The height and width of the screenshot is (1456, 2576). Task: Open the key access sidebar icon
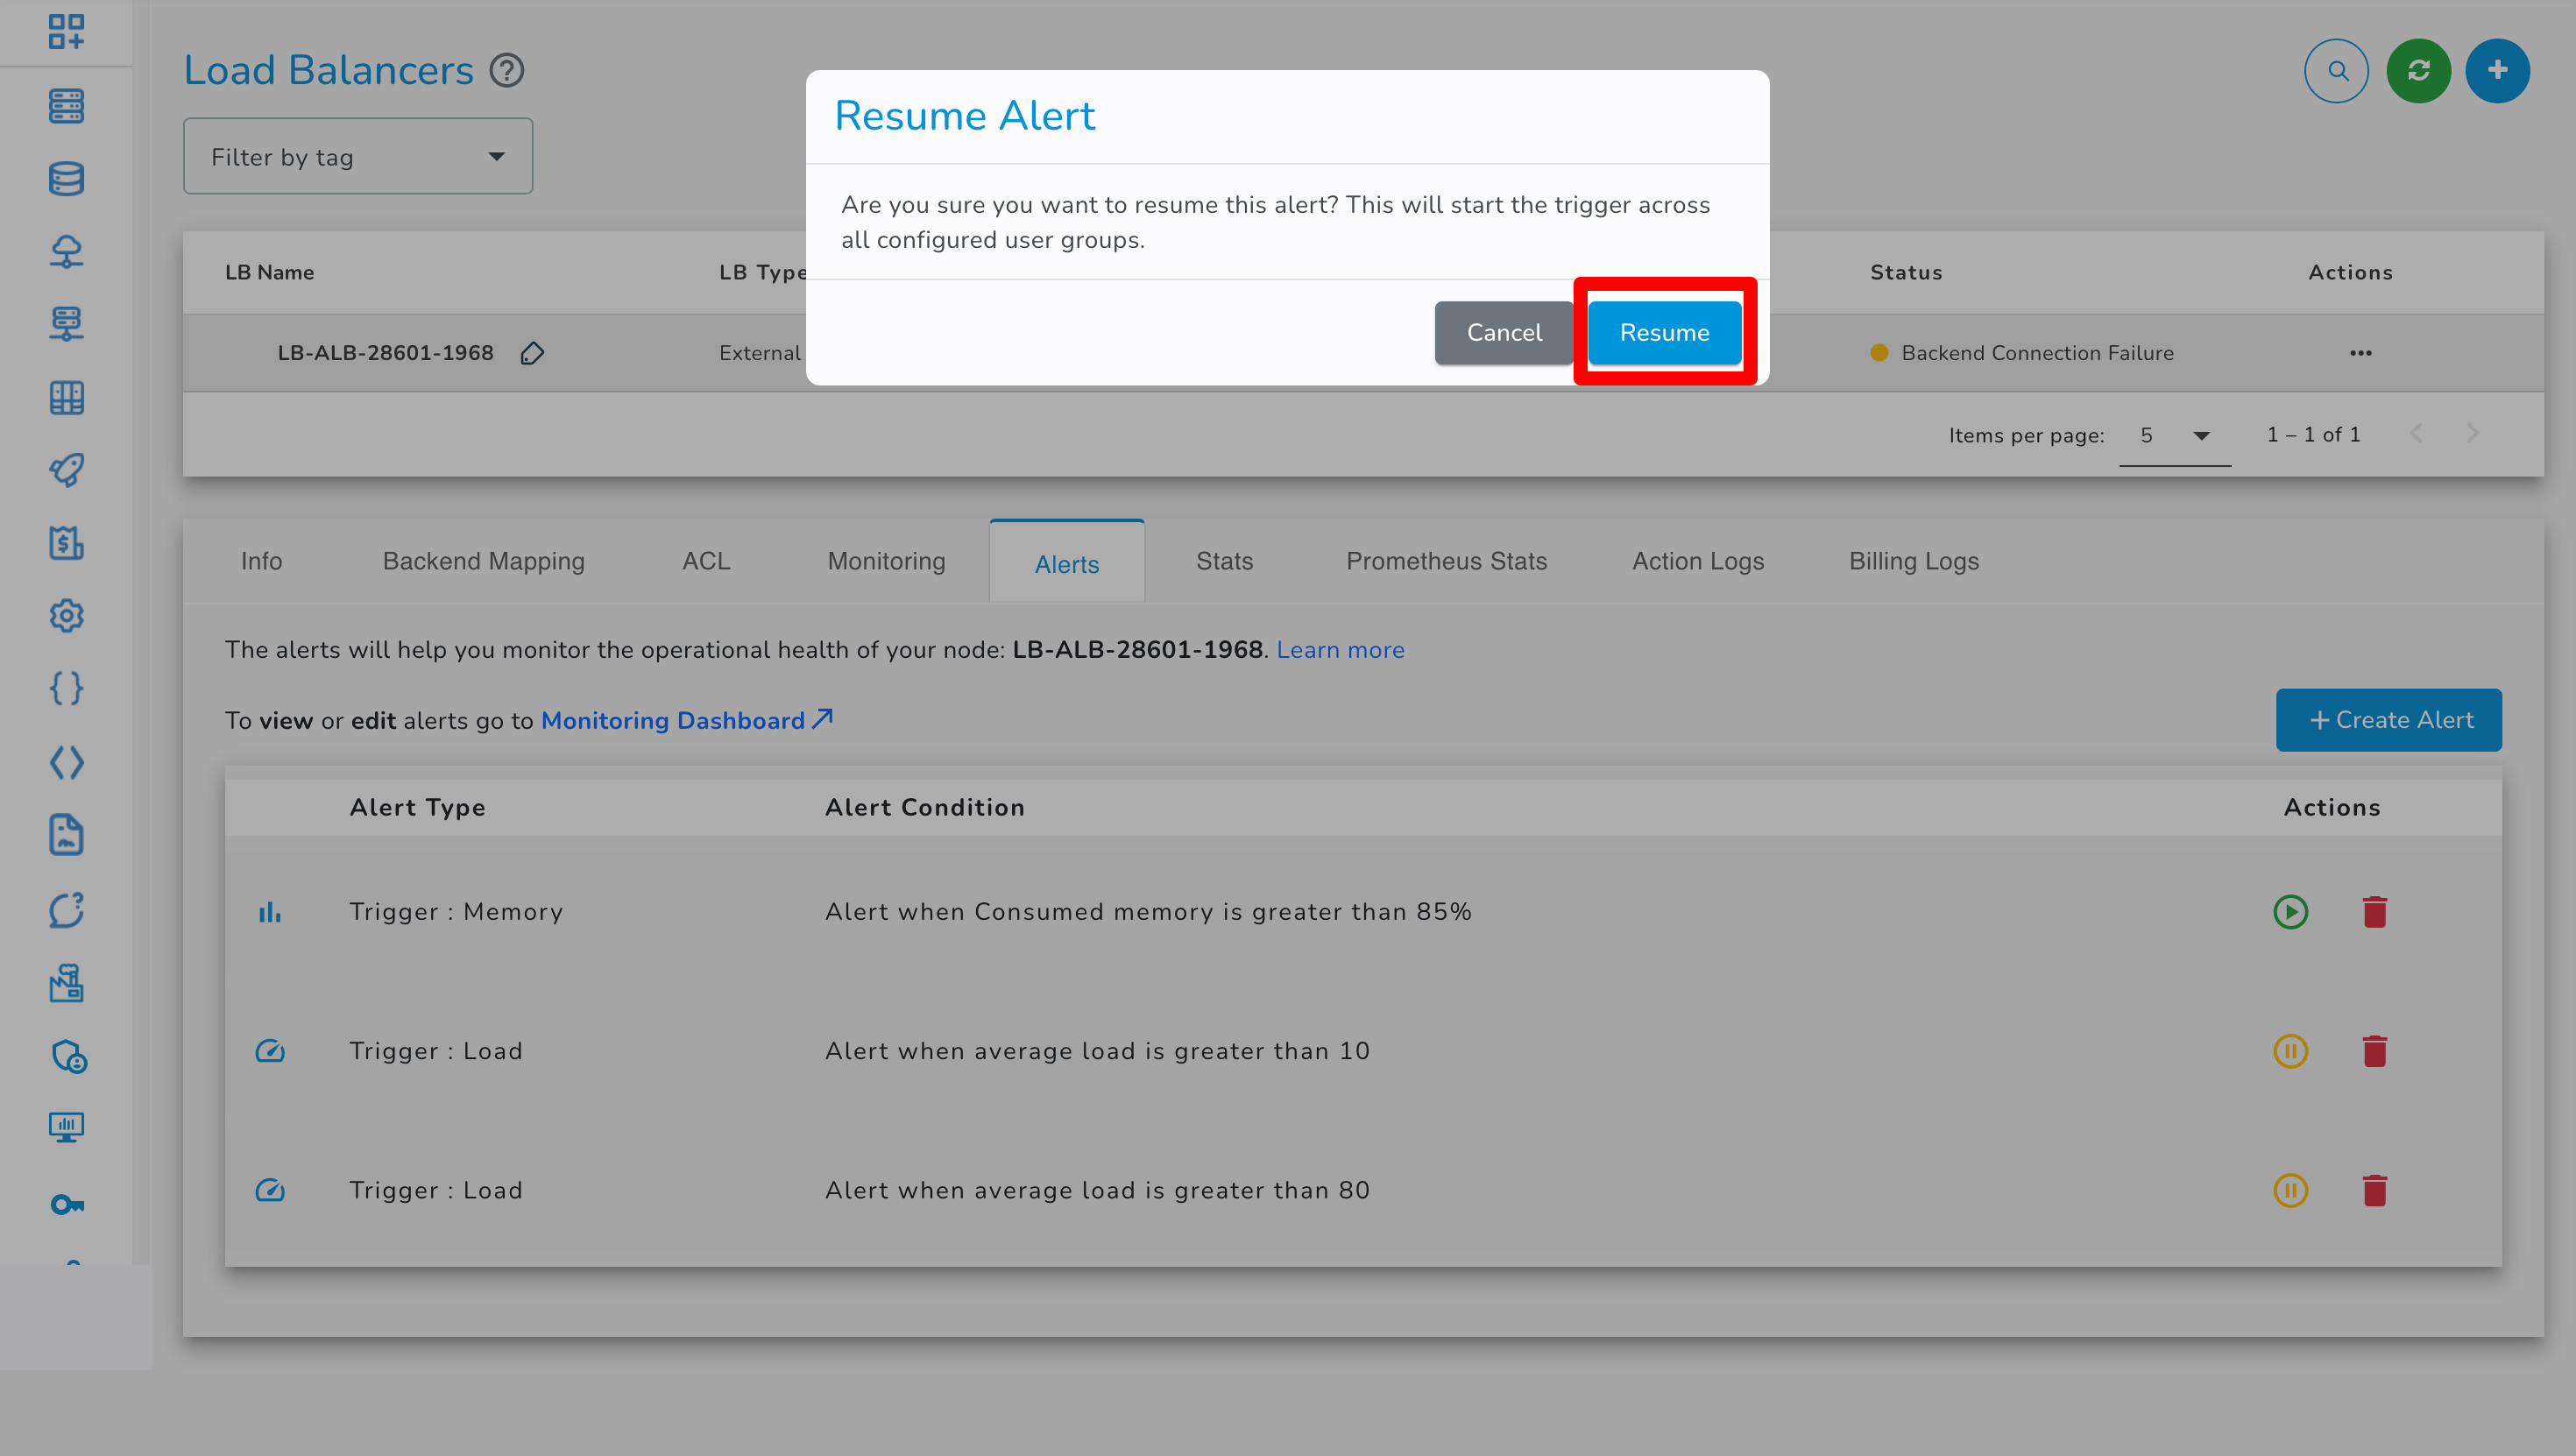(66, 1204)
